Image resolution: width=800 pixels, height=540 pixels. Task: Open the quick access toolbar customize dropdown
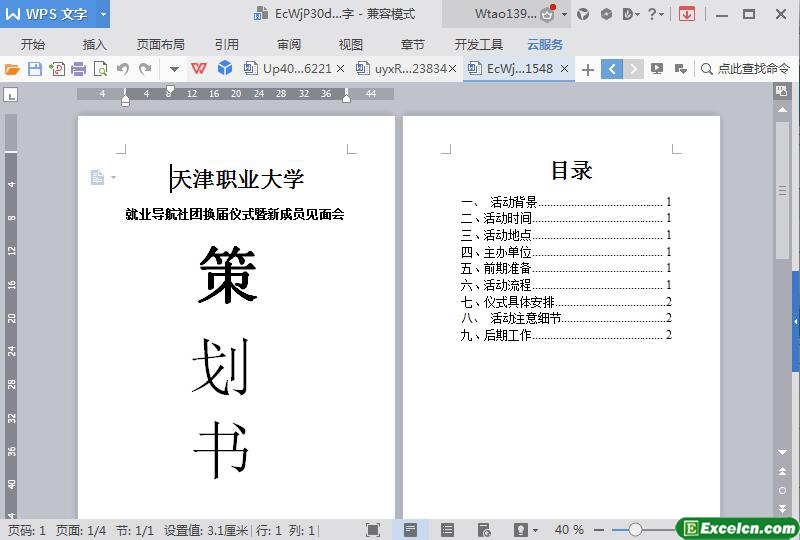click(x=174, y=69)
